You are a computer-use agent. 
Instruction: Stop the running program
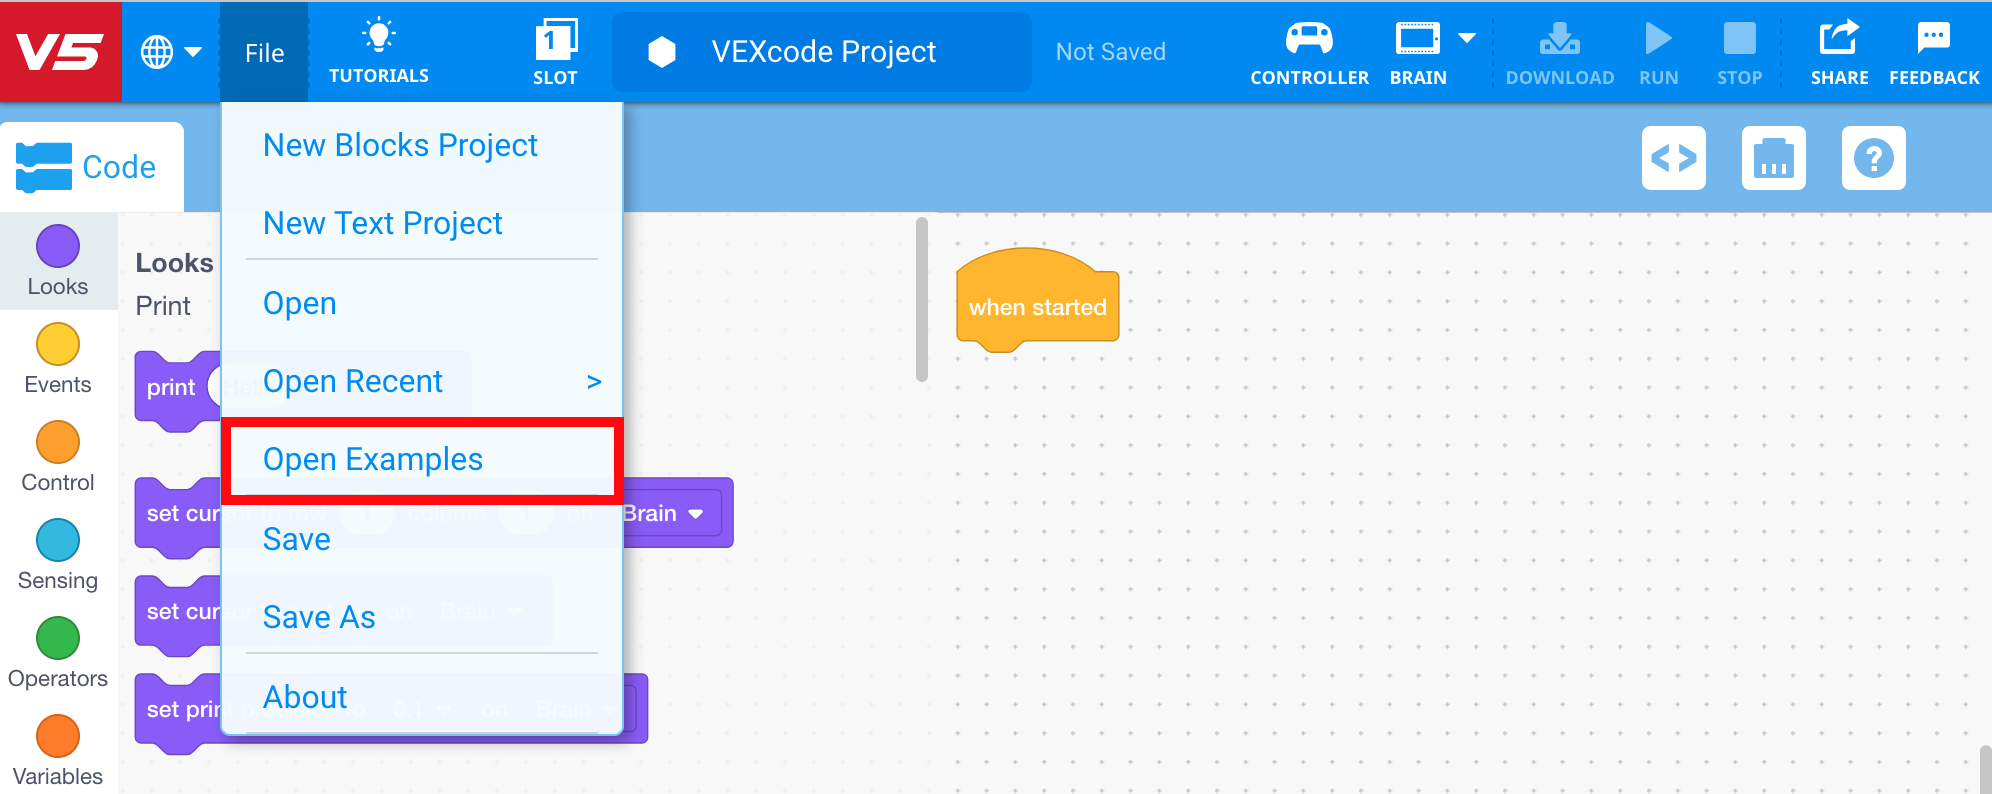[1739, 50]
